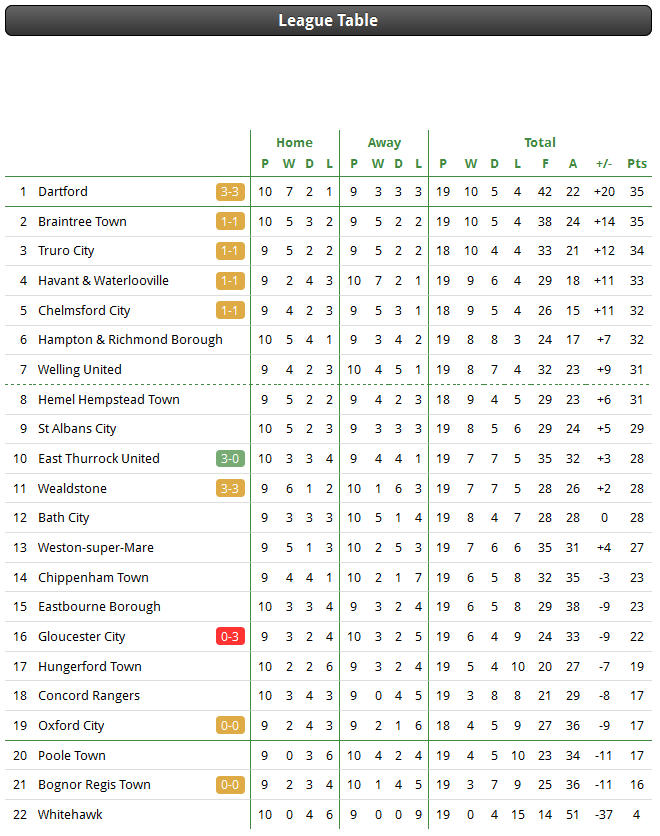Open Bognor Regis Town's 0-0 badge
The height and width of the screenshot is (836, 660).
(230, 785)
